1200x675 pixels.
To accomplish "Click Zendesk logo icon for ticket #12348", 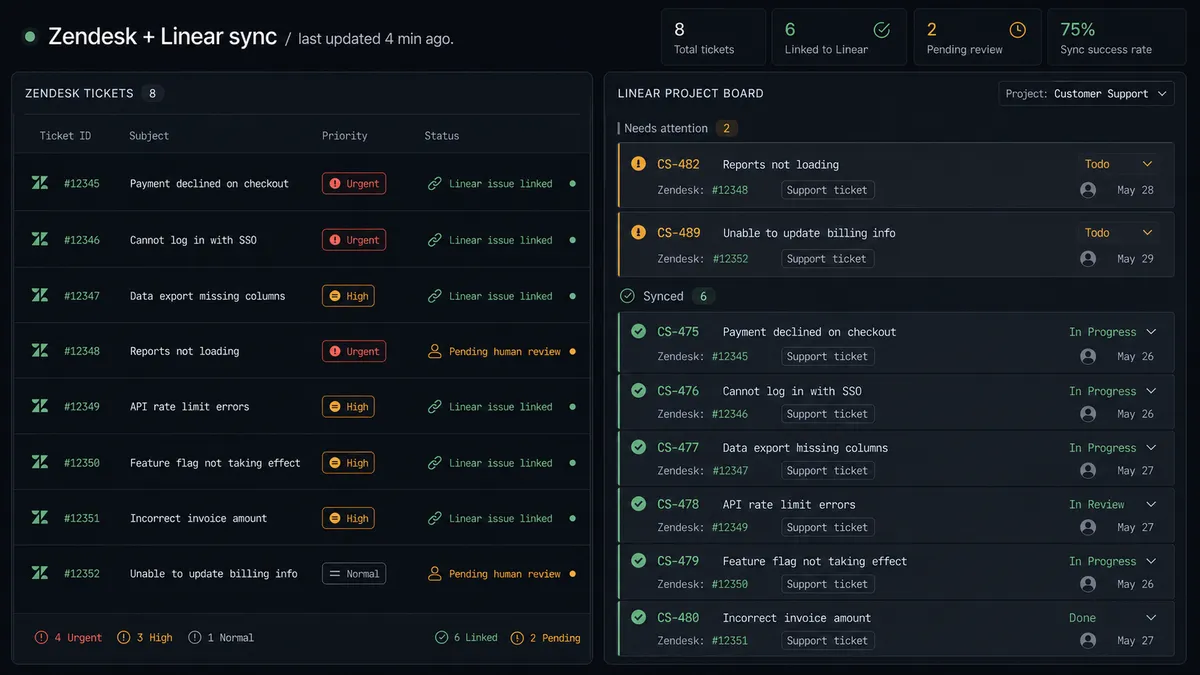I will coord(40,351).
